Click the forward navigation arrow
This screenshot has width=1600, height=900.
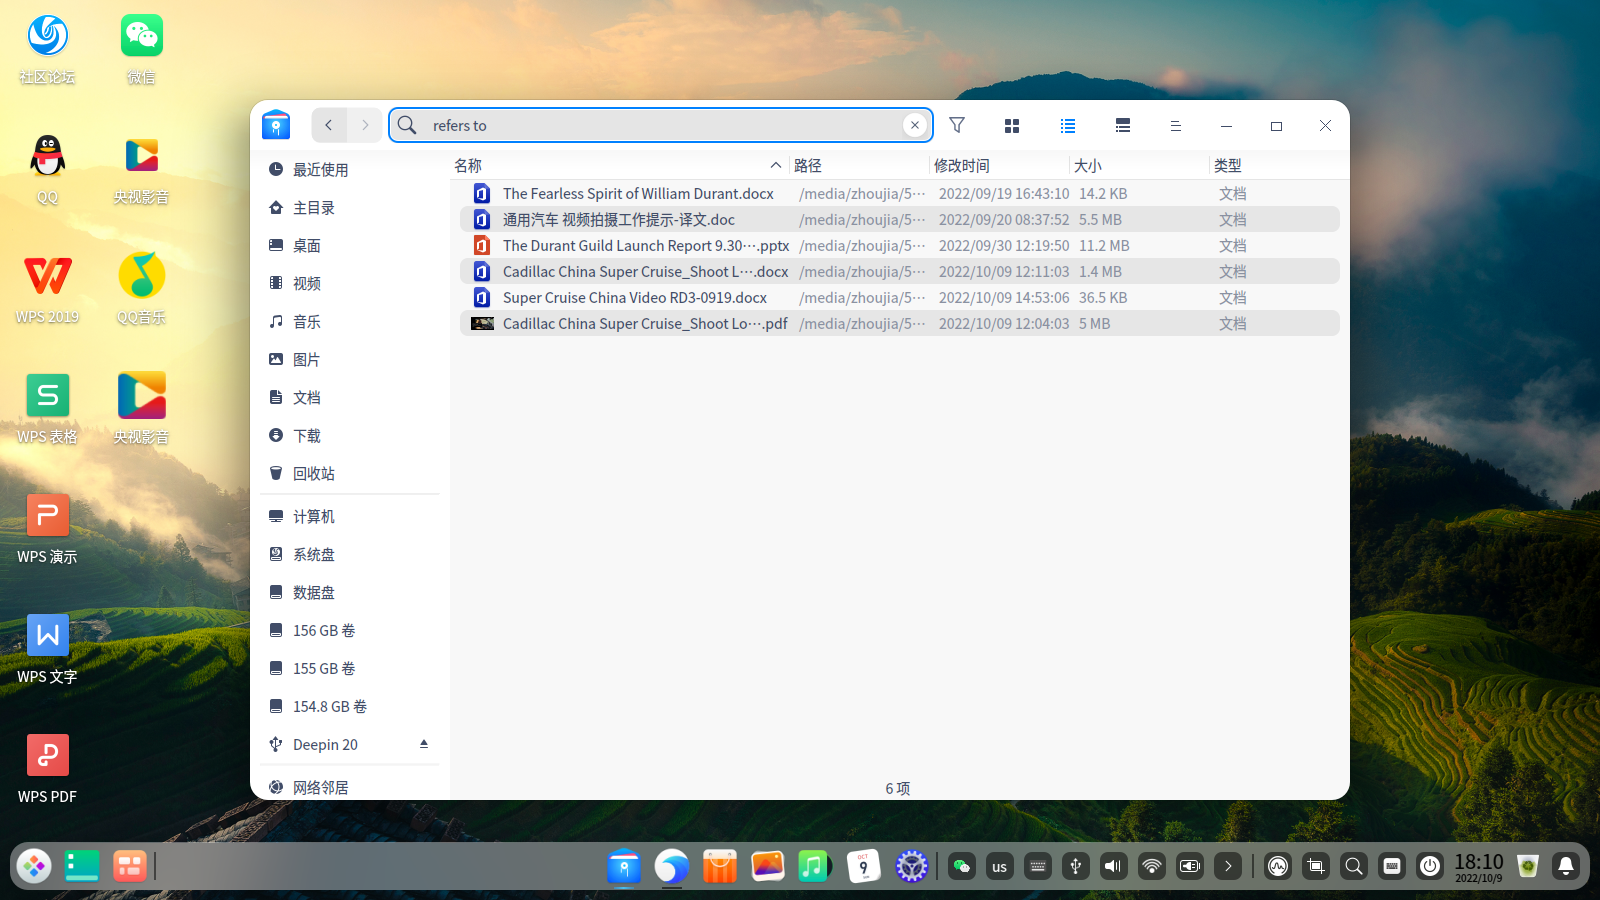click(365, 125)
